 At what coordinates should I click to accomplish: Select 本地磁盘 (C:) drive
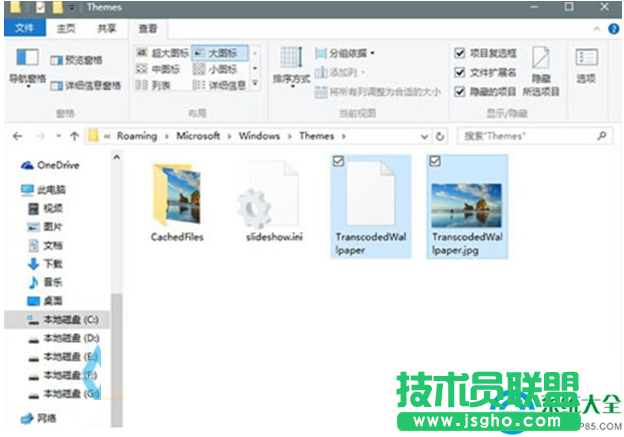(57, 320)
